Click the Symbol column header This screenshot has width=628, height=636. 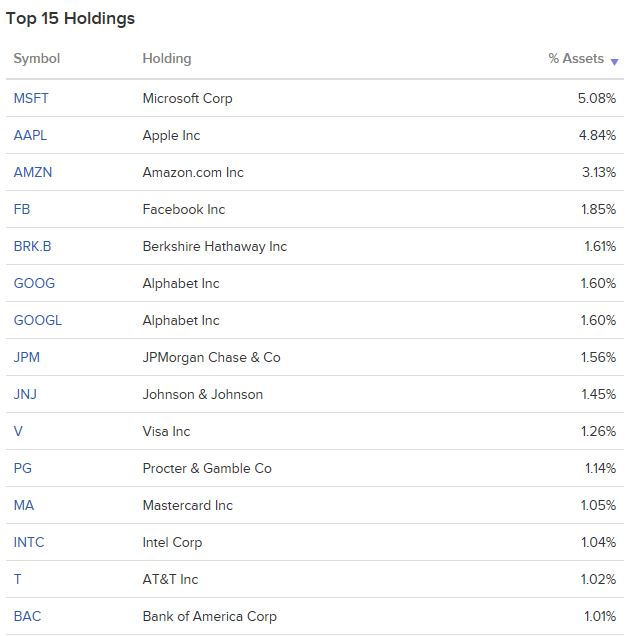37,58
